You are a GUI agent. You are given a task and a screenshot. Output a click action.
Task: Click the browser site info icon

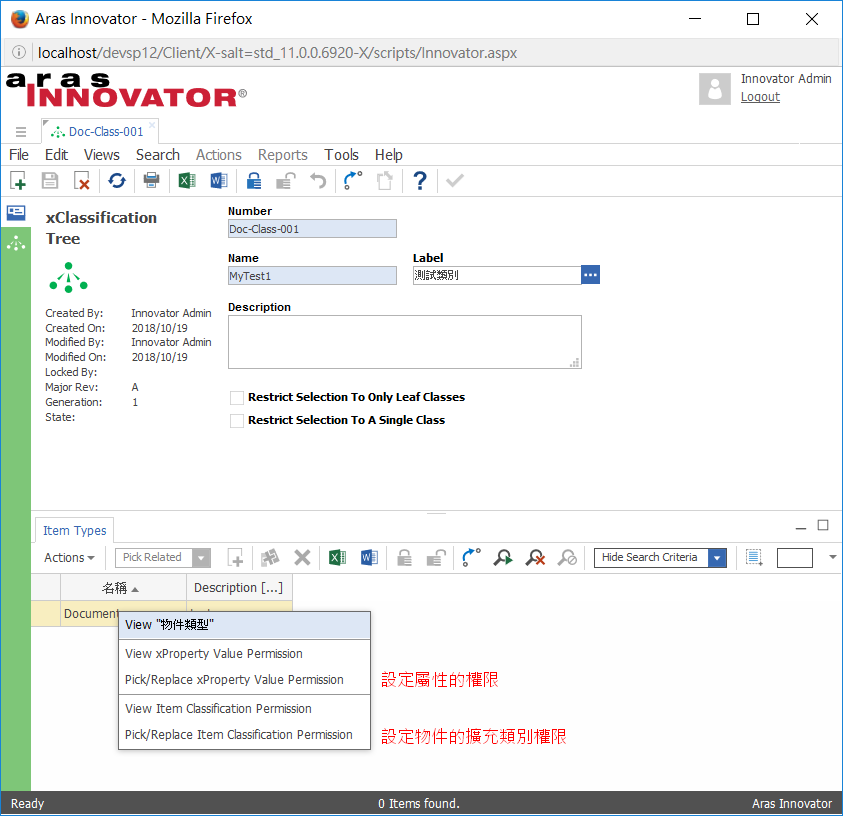coord(19,52)
